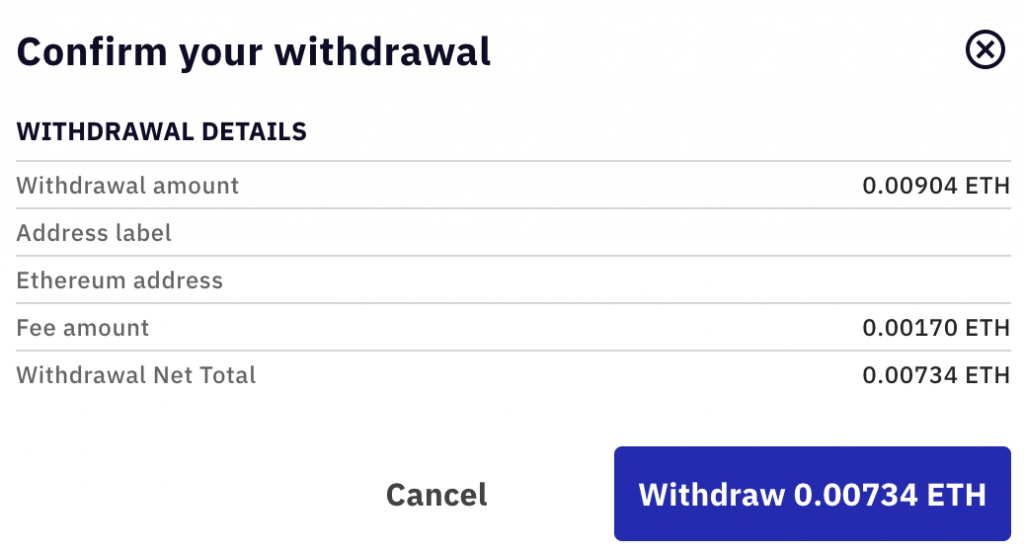Image resolution: width=1024 pixels, height=553 pixels.
Task: Select the 0.00170 ETH fee value
Action: tap(936, 328)
